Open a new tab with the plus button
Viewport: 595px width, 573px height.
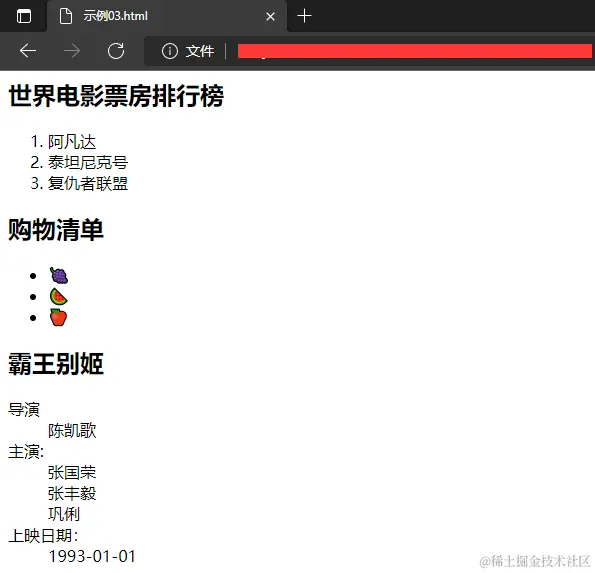(304, 16)
